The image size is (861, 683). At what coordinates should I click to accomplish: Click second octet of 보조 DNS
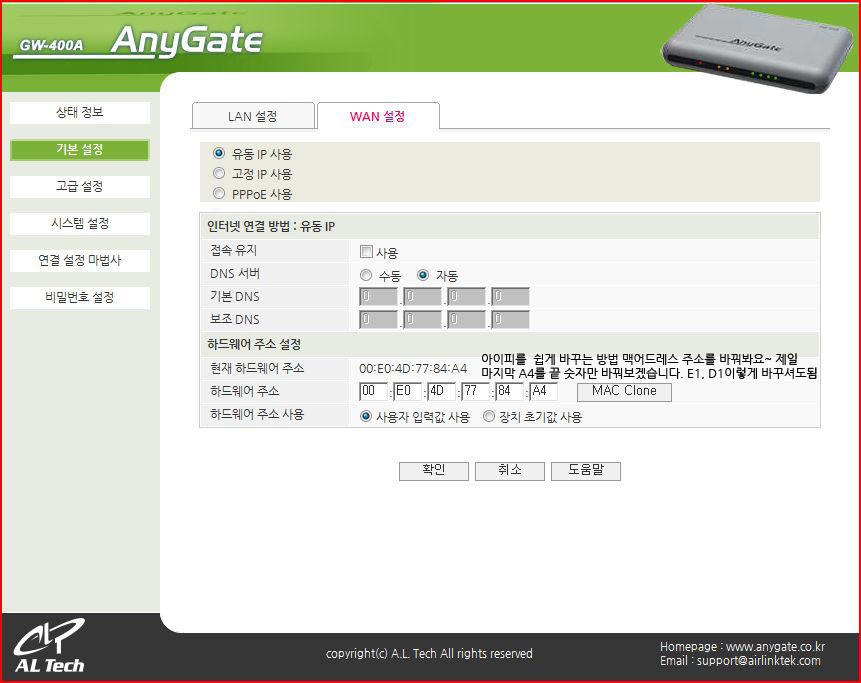click(x=422, y=320)
